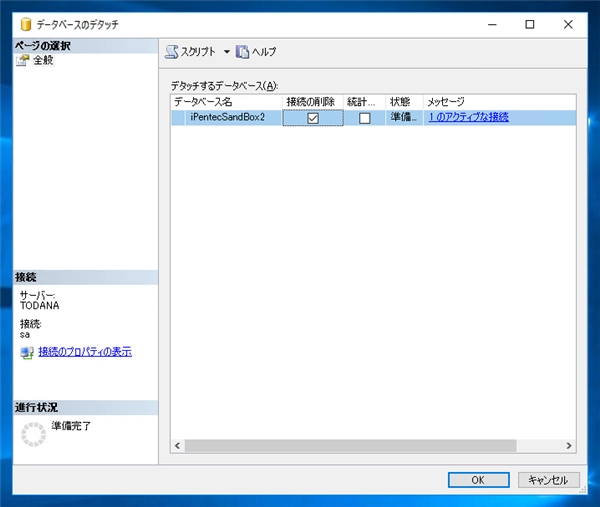Select the iPentecSandBox2 database name cell
The height and width of the screenshot is (507, 600).
[x=234, y=117]
